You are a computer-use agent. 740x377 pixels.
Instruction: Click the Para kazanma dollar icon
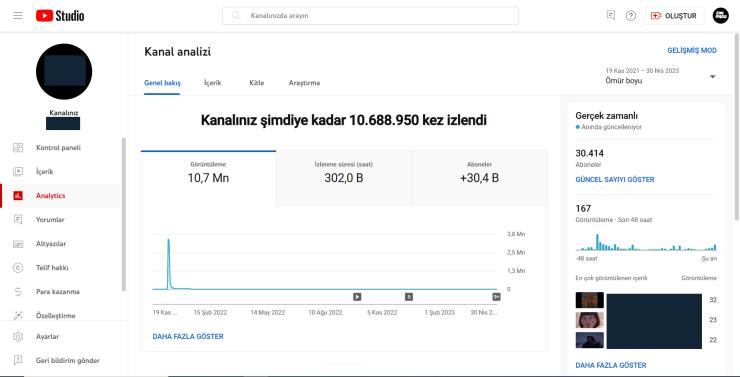click(x=18, y=292)
